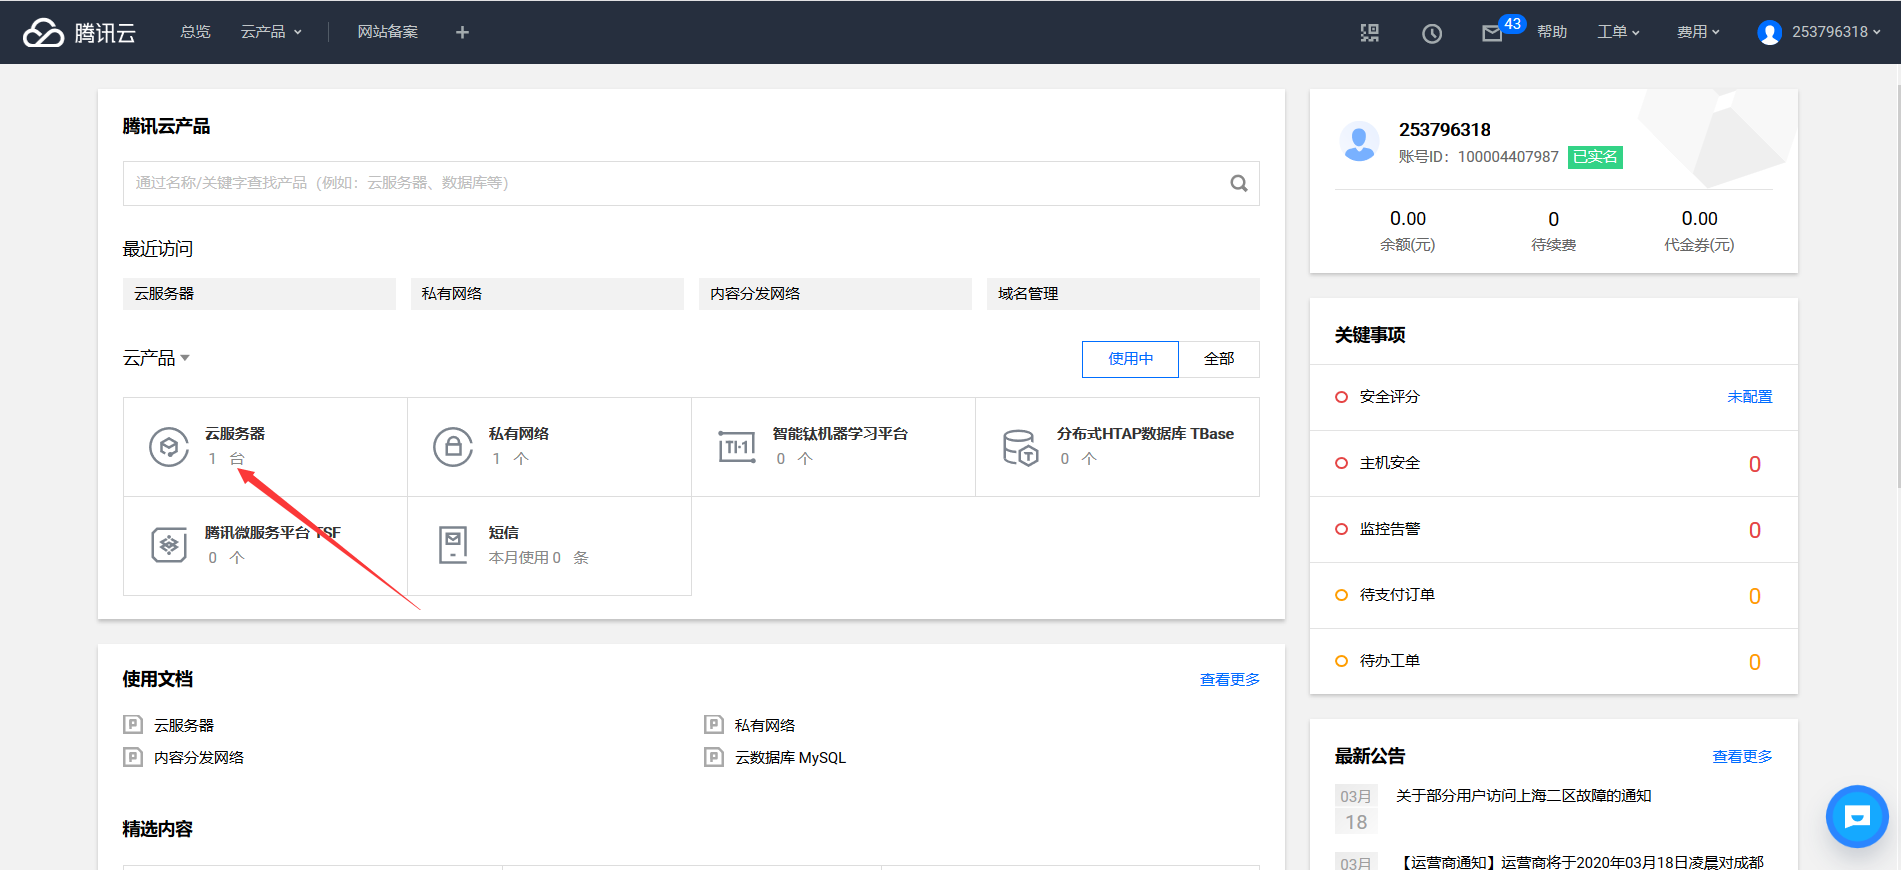Open the 监控告警 key item row

(1554, 529)
